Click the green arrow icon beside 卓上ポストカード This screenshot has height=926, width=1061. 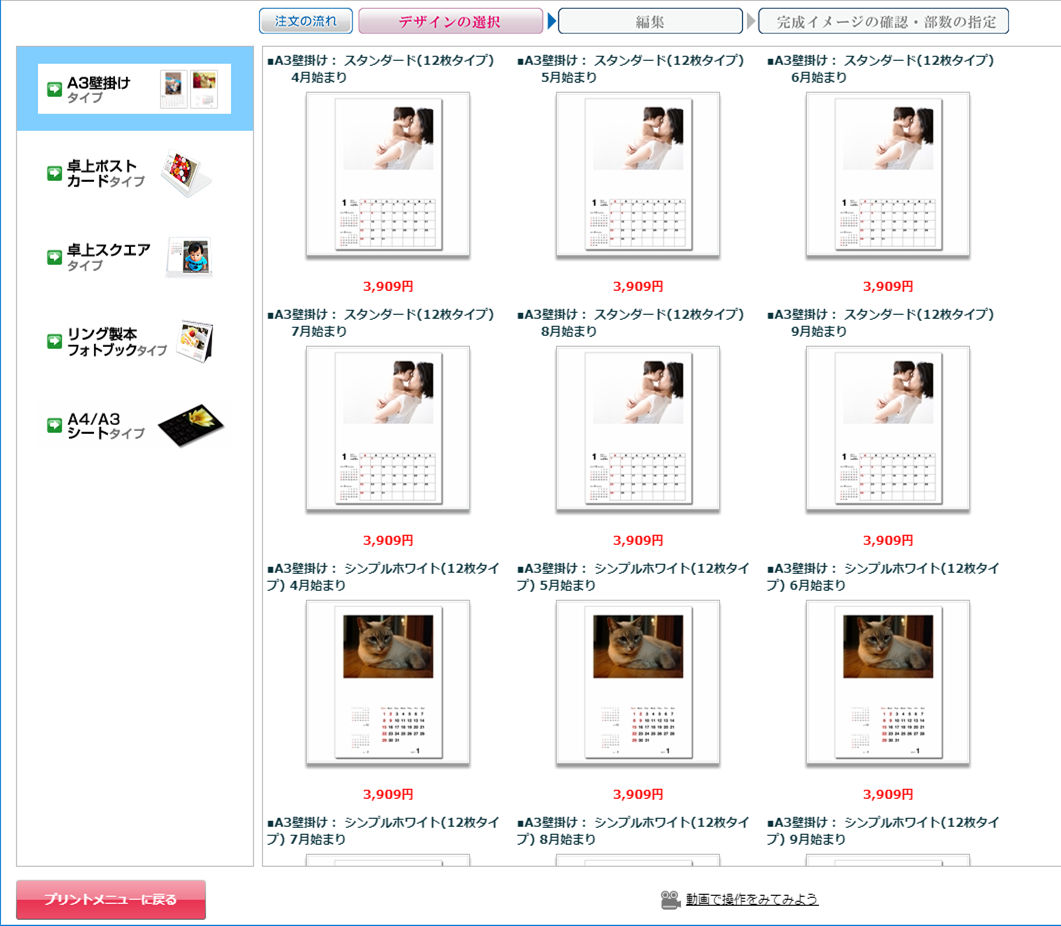[55, 174]
